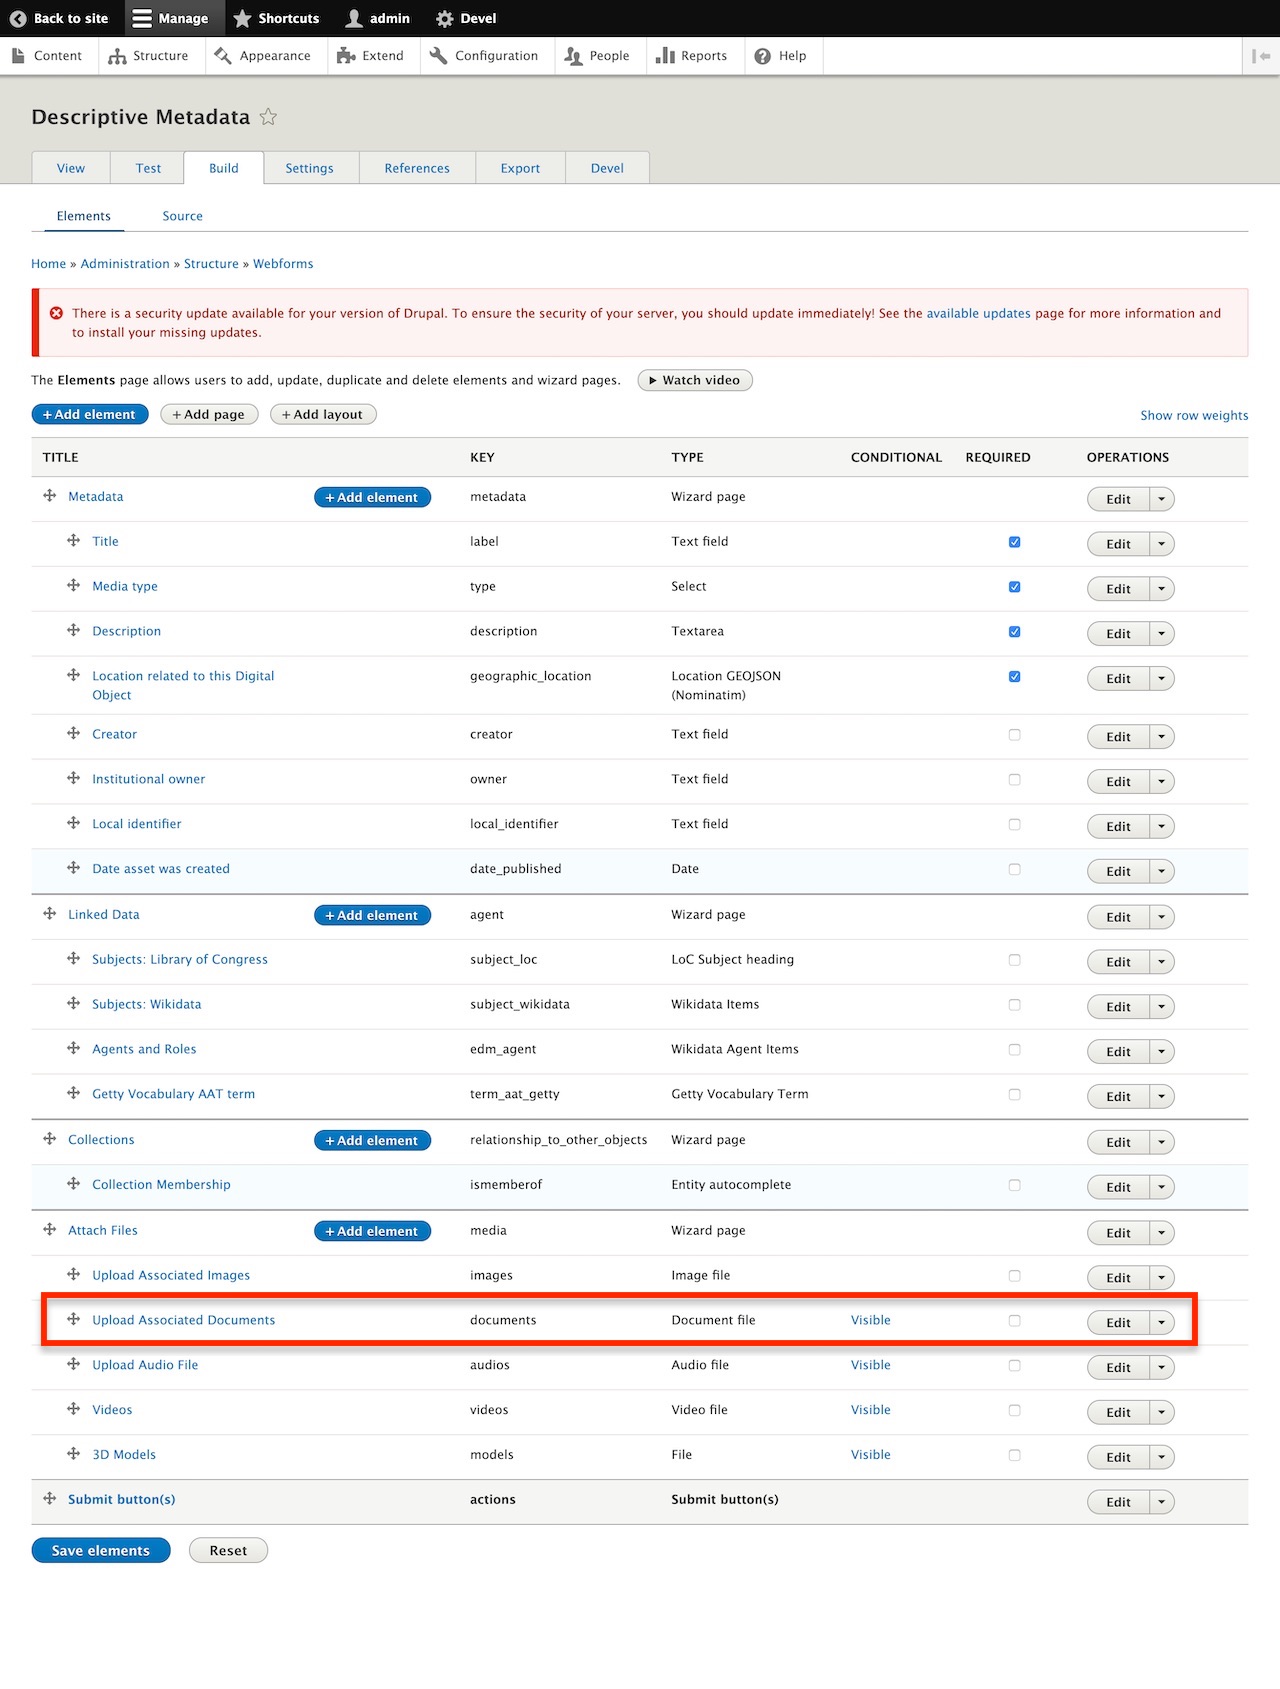The height and width of the screenshot is (1689, 1280).
Task: Open the Visible conditional link for Audio file
Action: pos(870,1365)
